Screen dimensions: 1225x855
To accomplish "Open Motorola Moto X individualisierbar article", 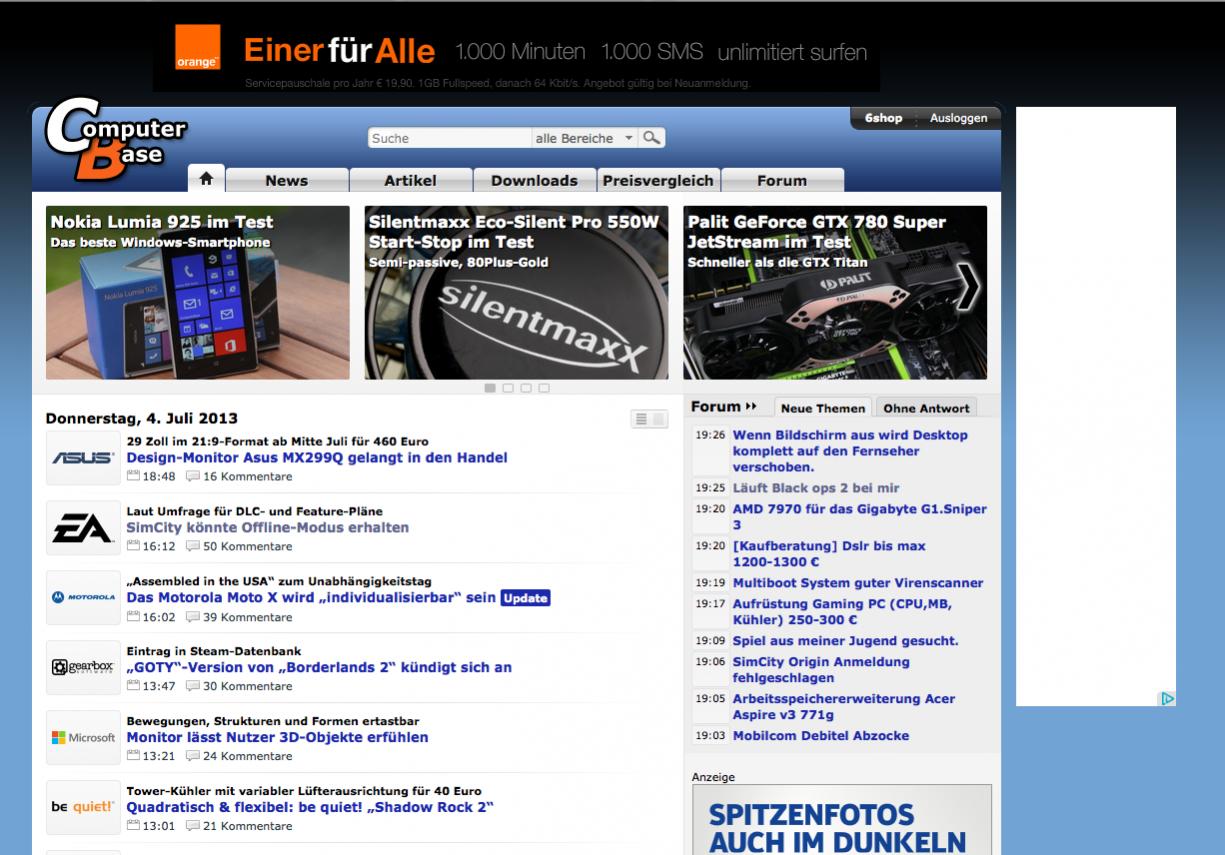I will pos(311,598).
